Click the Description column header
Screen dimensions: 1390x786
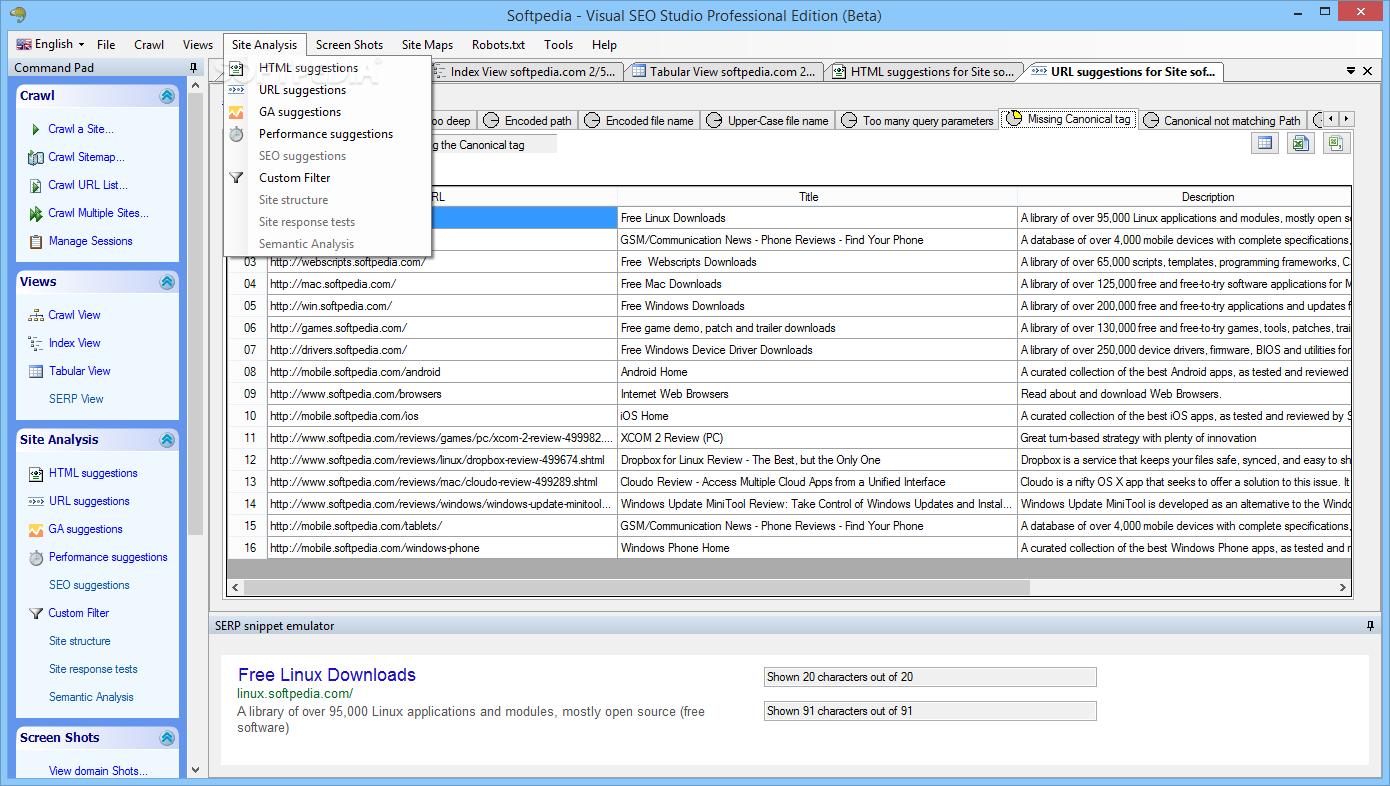click(x=1185, y=197)
